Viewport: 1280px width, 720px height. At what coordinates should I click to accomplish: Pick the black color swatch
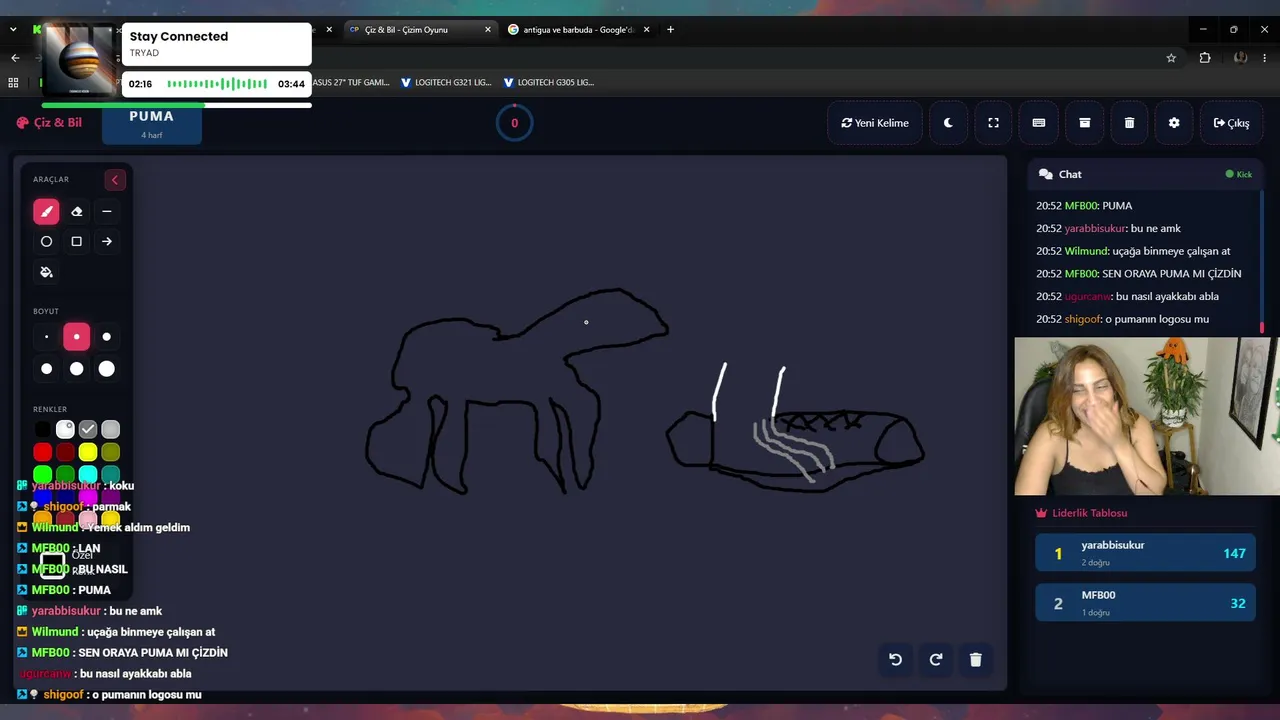click(x=42, y=429)
